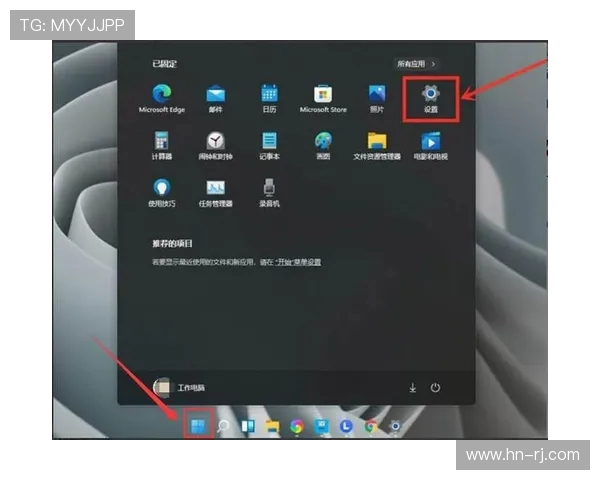Open the power options button

435,387
